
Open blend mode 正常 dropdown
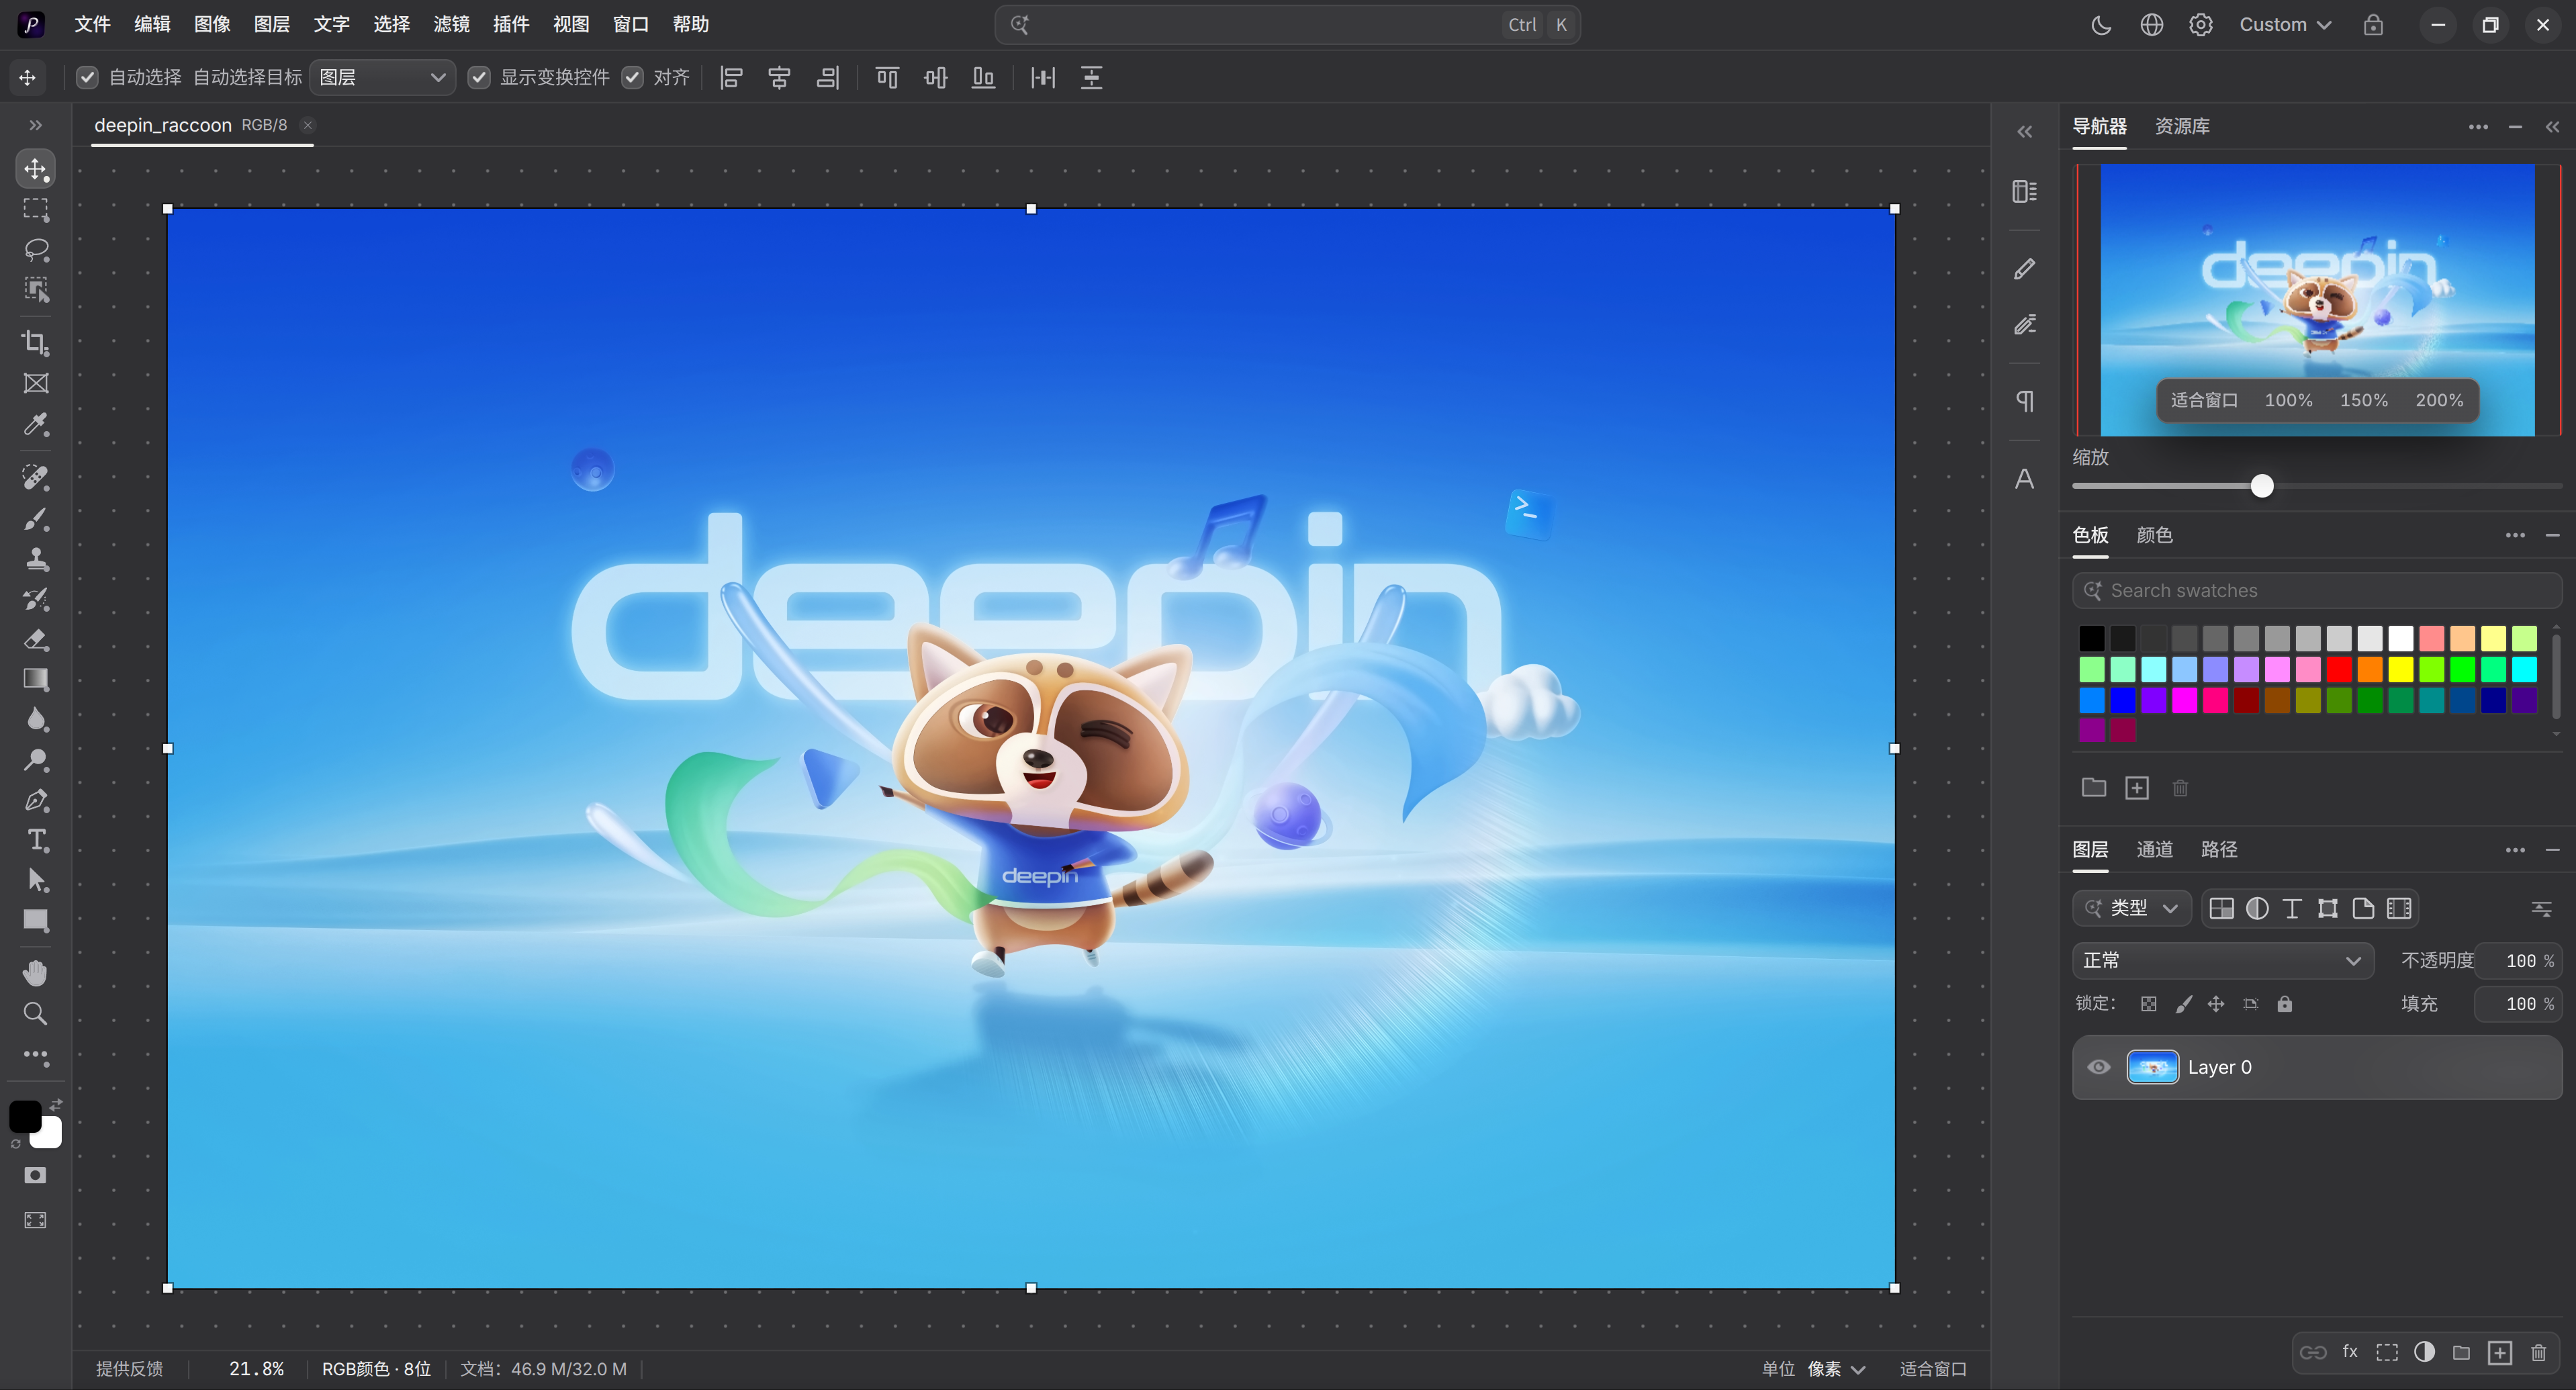click(2222, 960)
